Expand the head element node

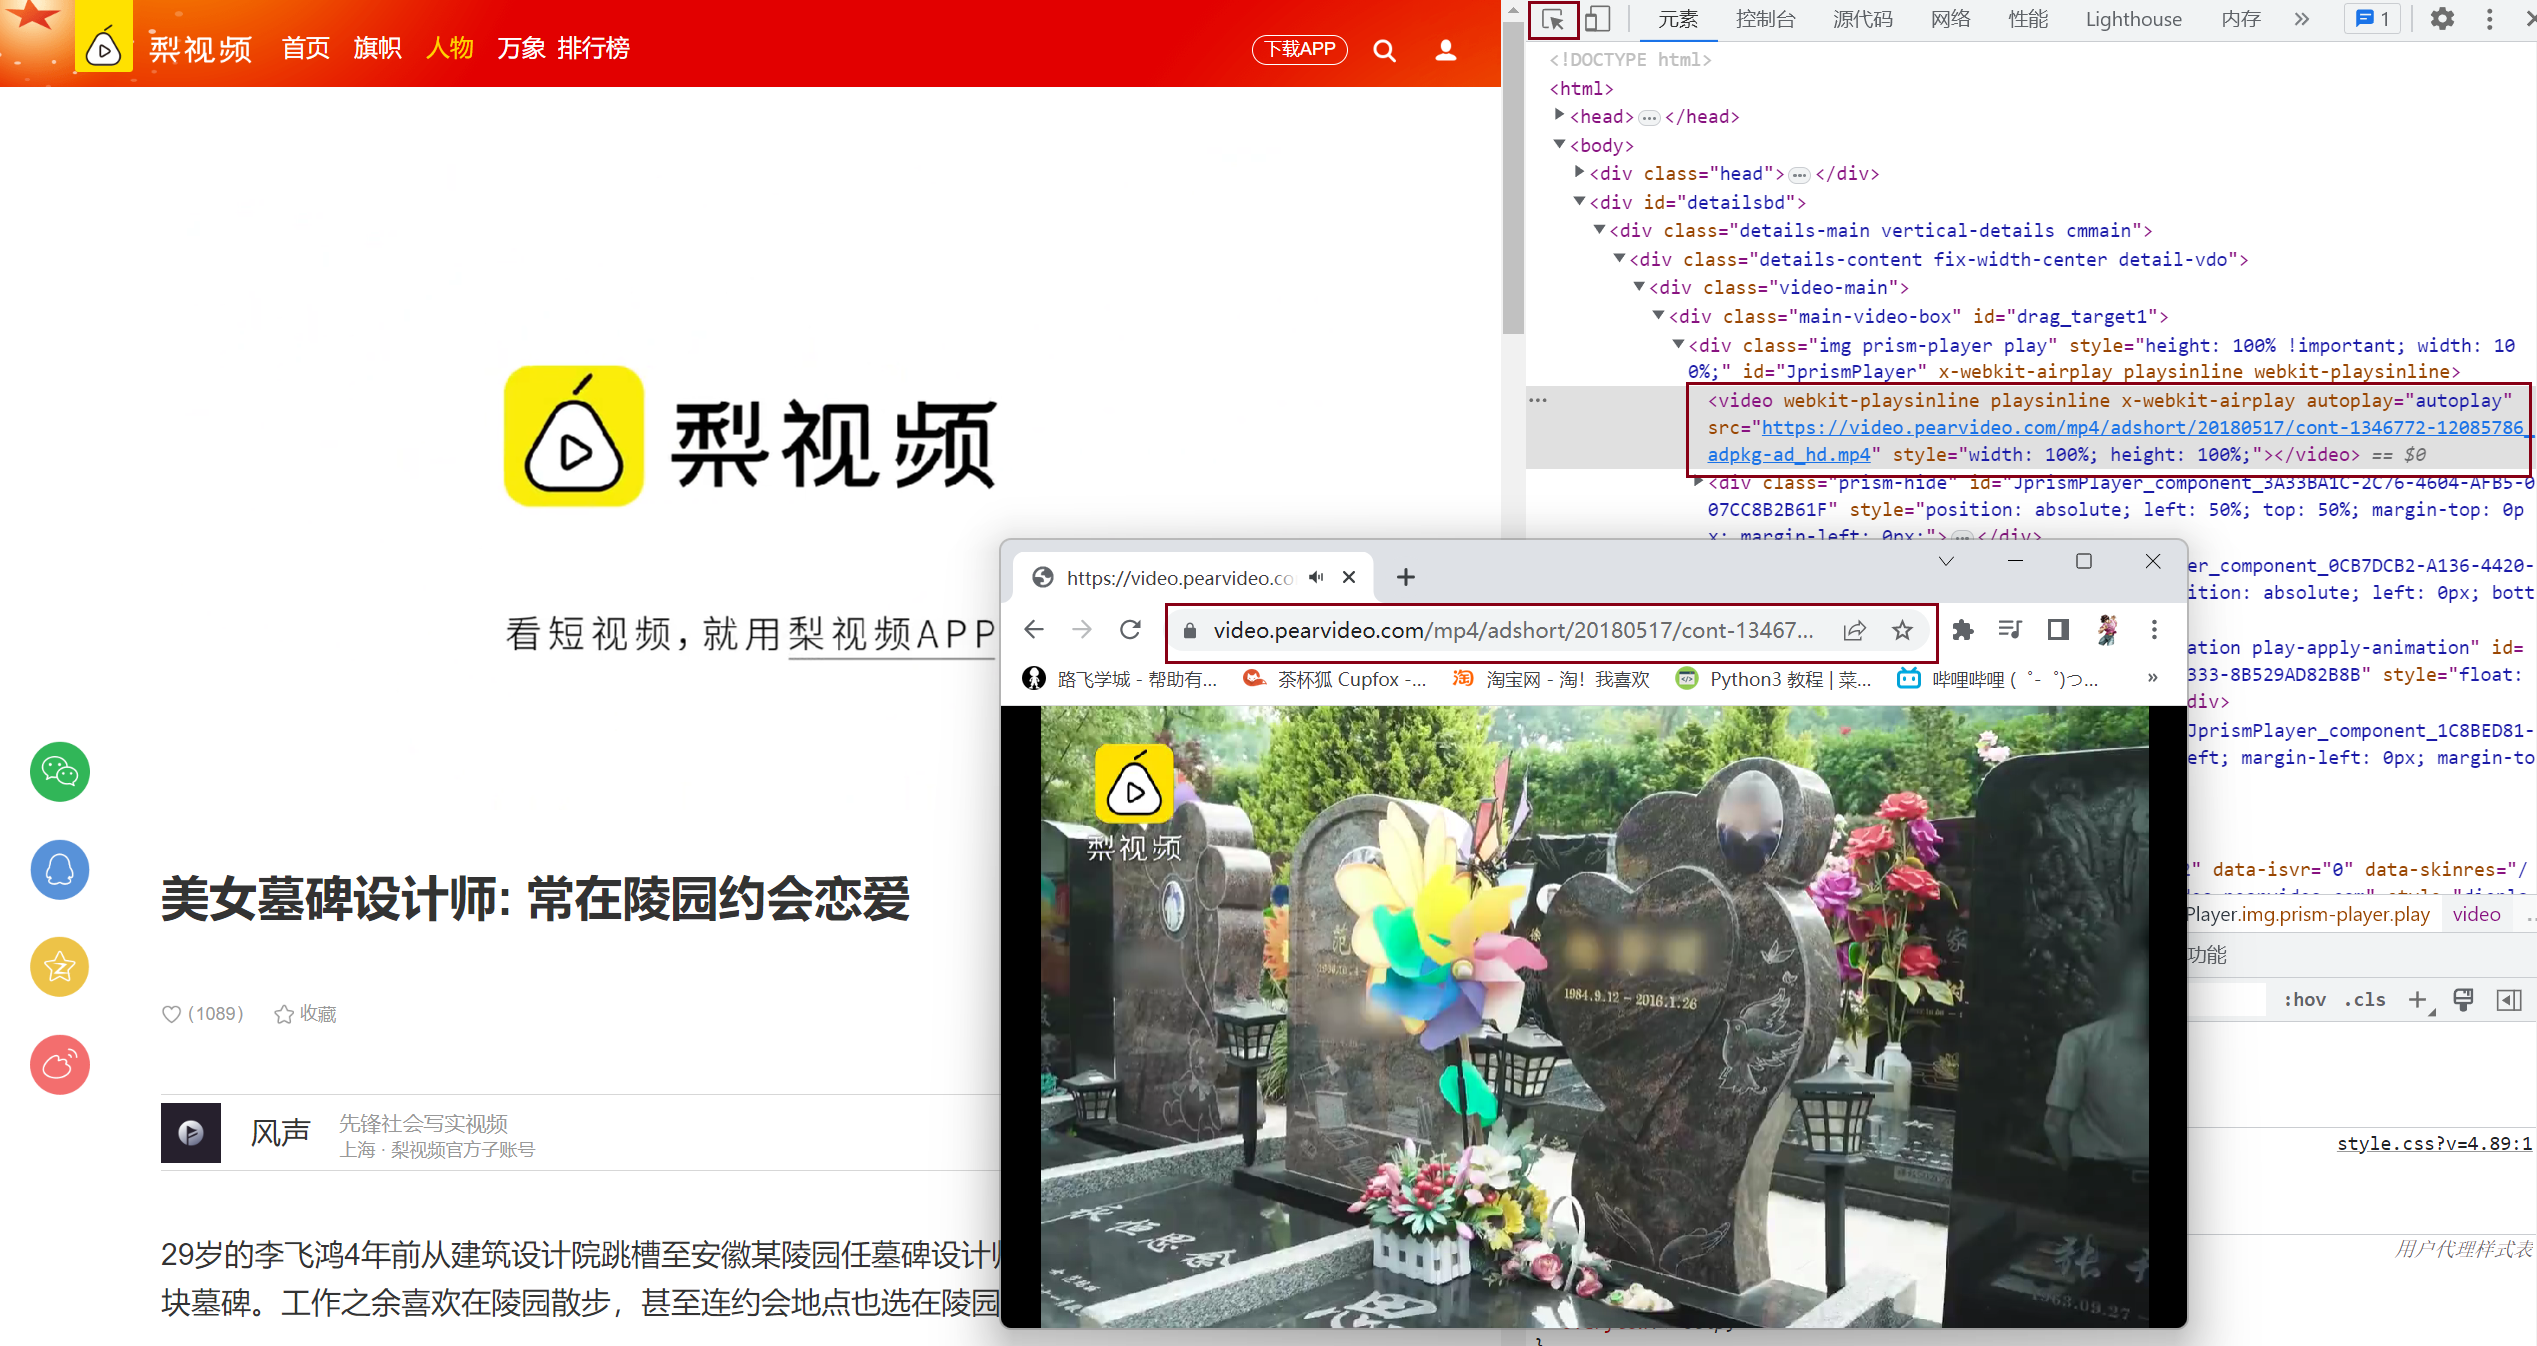click(x=1559, y=115)
